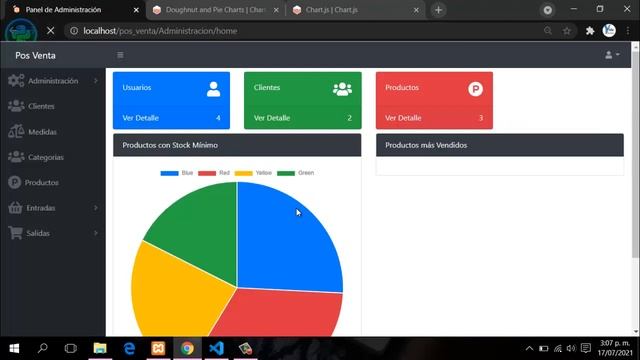Open Categorías in the sidebar

click(x=46, y=157)
